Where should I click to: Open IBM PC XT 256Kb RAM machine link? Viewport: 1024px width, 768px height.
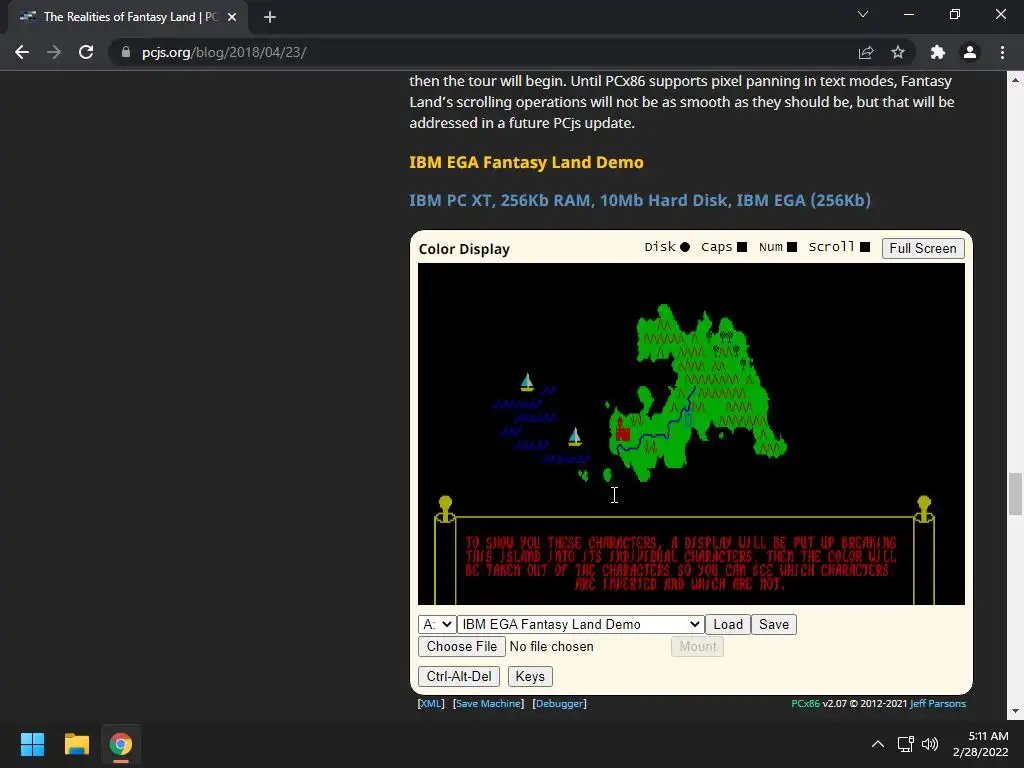pyautogui.click(x=640, y=200)
